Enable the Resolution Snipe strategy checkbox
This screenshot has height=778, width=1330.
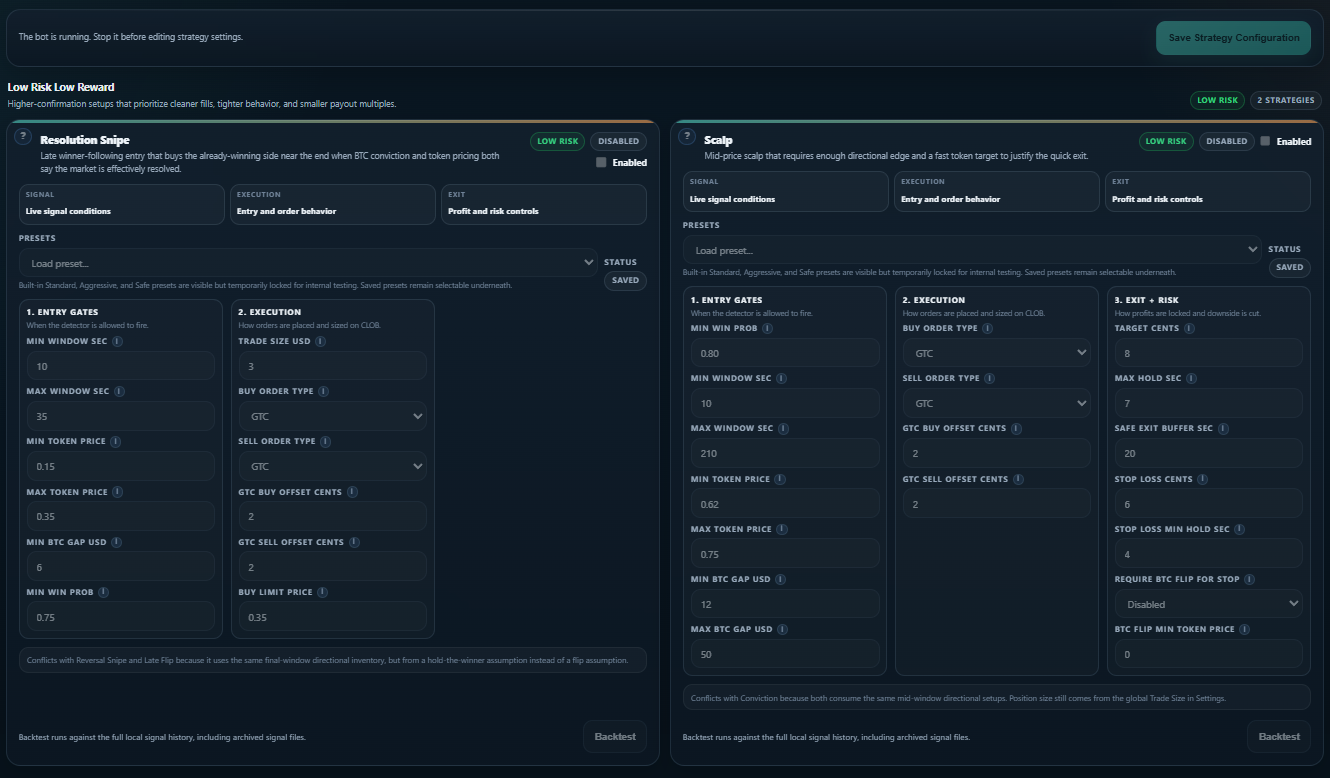599,162
